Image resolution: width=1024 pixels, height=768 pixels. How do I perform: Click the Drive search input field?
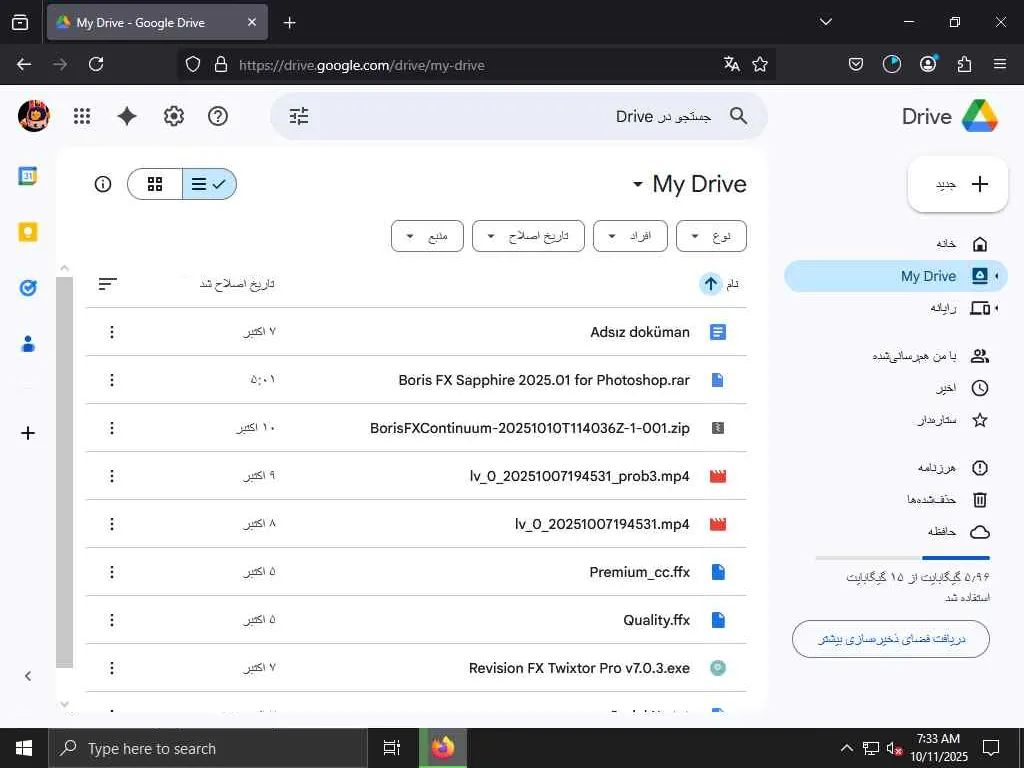[x=519, y=116]
